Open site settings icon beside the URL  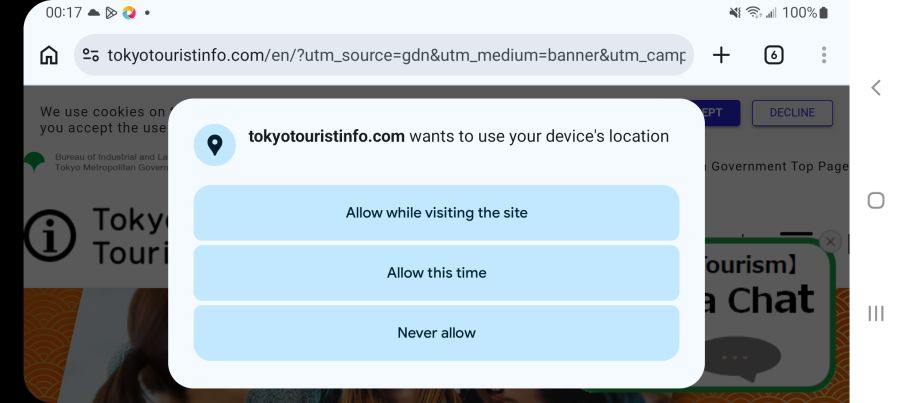pyautogui.click(x=91, y=55)
